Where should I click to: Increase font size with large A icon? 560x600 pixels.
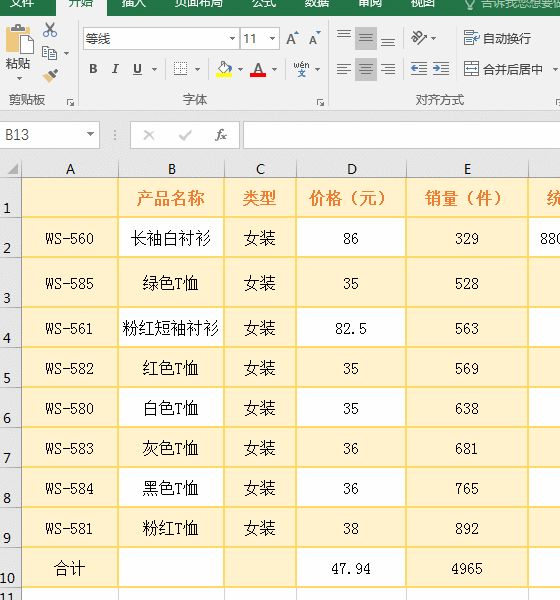coord(292,38)
